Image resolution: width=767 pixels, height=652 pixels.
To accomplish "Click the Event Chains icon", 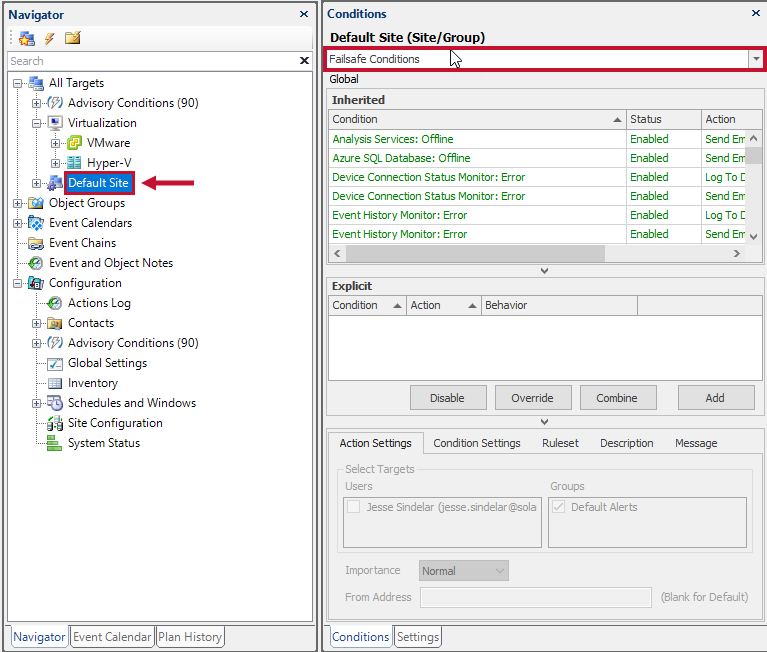I will point(36,243).
